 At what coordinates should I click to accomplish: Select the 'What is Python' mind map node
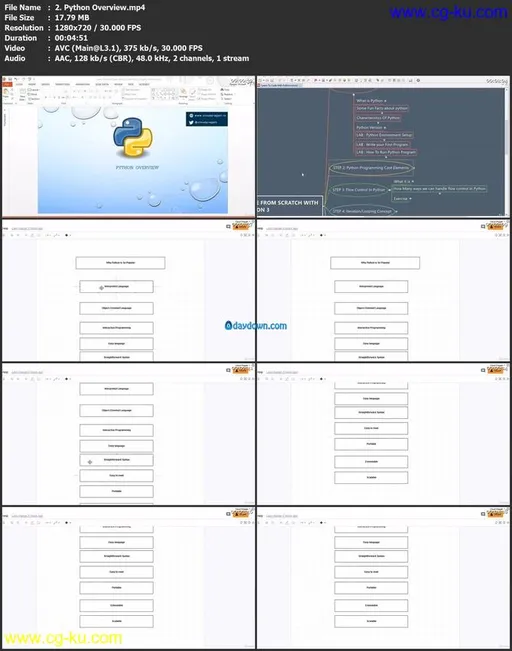370,100
